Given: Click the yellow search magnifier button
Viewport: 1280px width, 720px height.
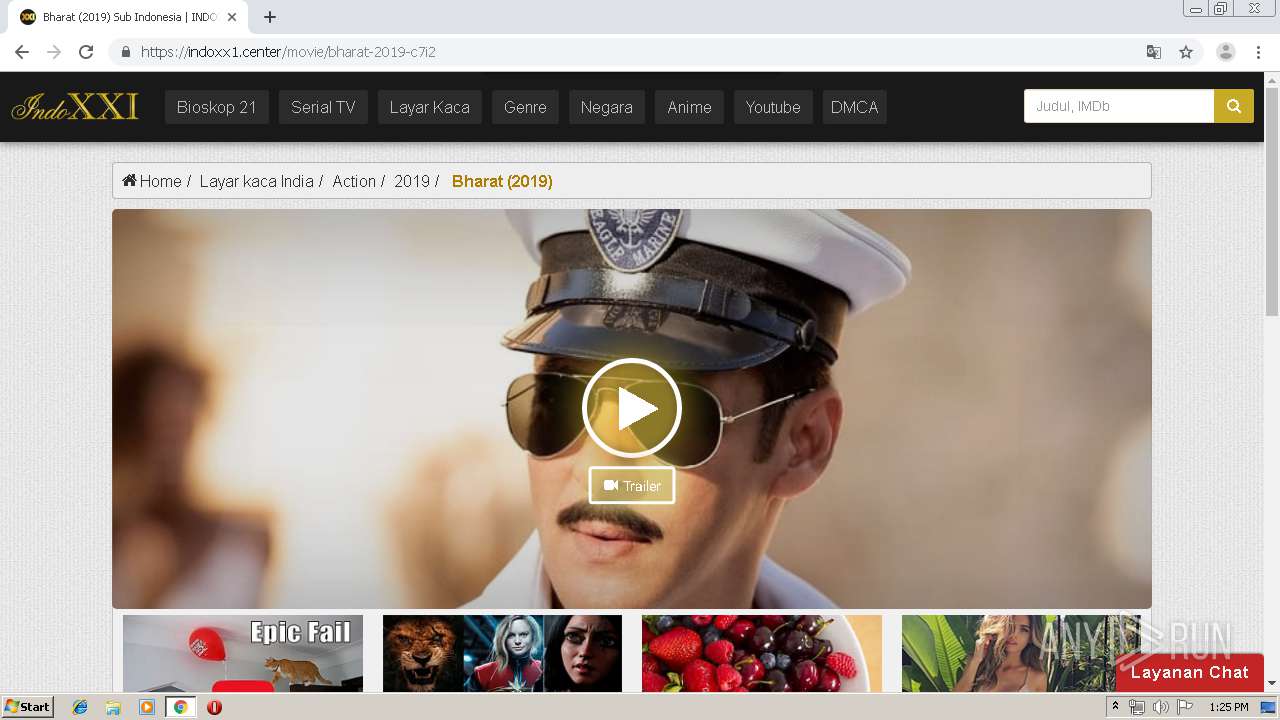Looking at the screenshot, I should pyautogui.click(x=1234, y=106).
